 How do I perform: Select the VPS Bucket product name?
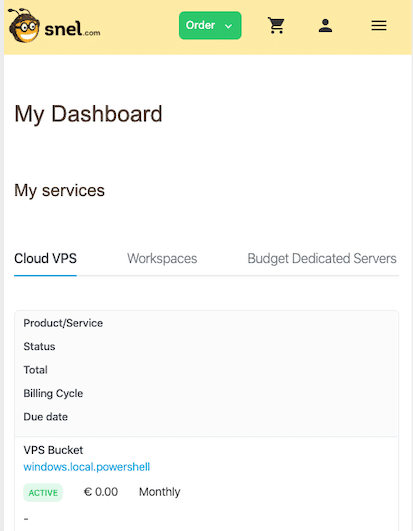[53, 450]
